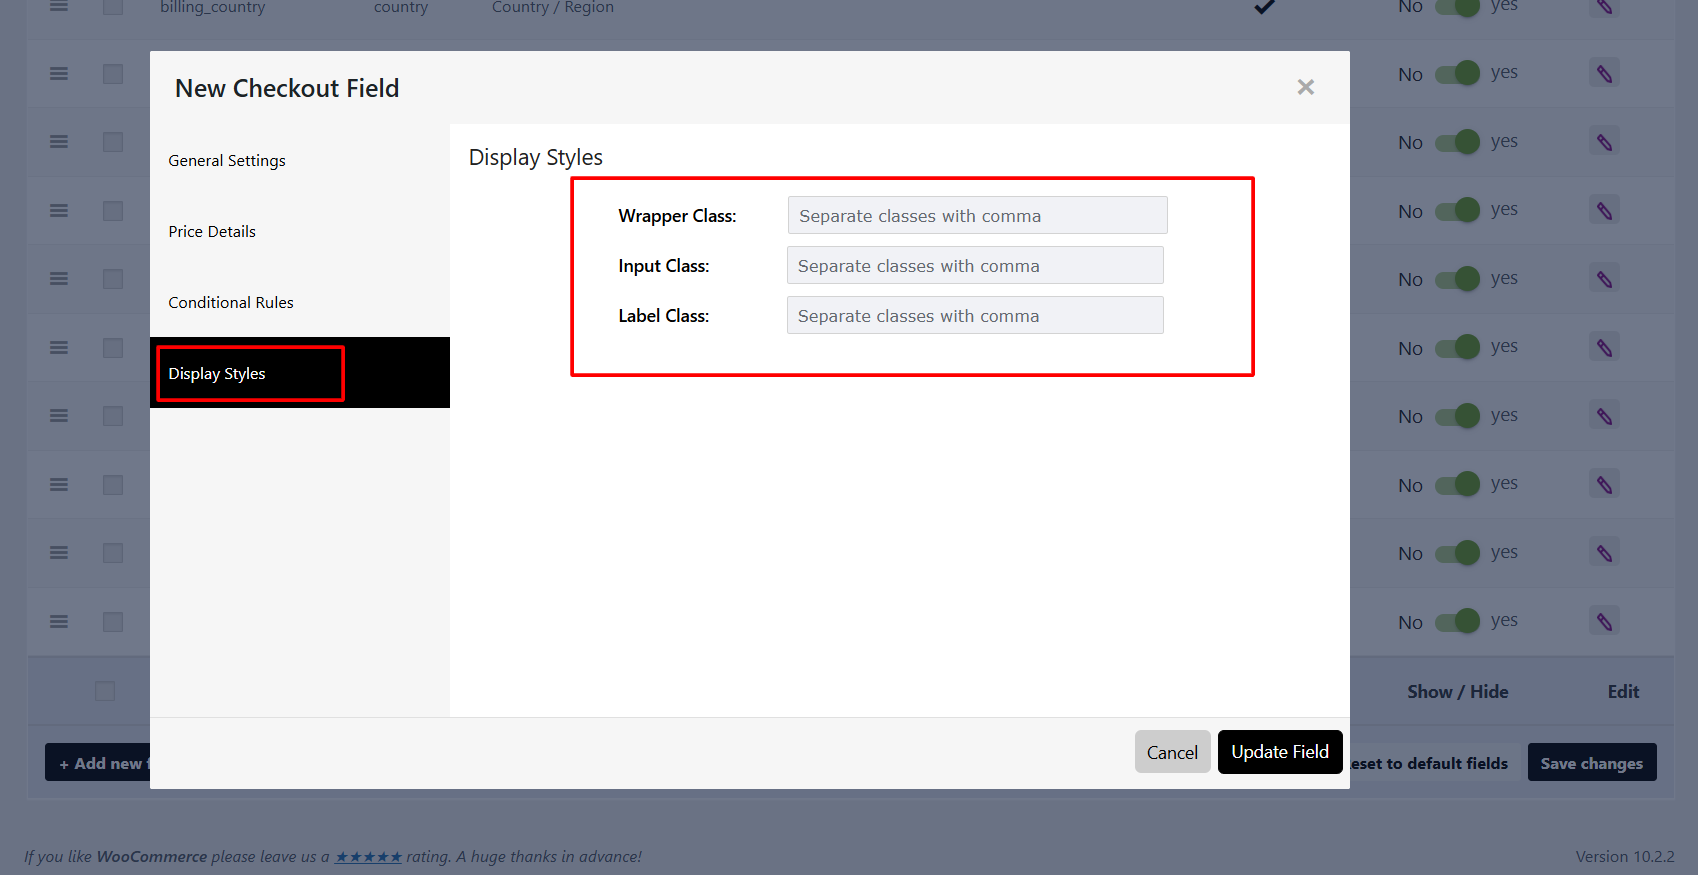Screen dimensions: 1698x875
Task: Click the Cancel button
Action: pyautogui.click(x=1172, y=752)
